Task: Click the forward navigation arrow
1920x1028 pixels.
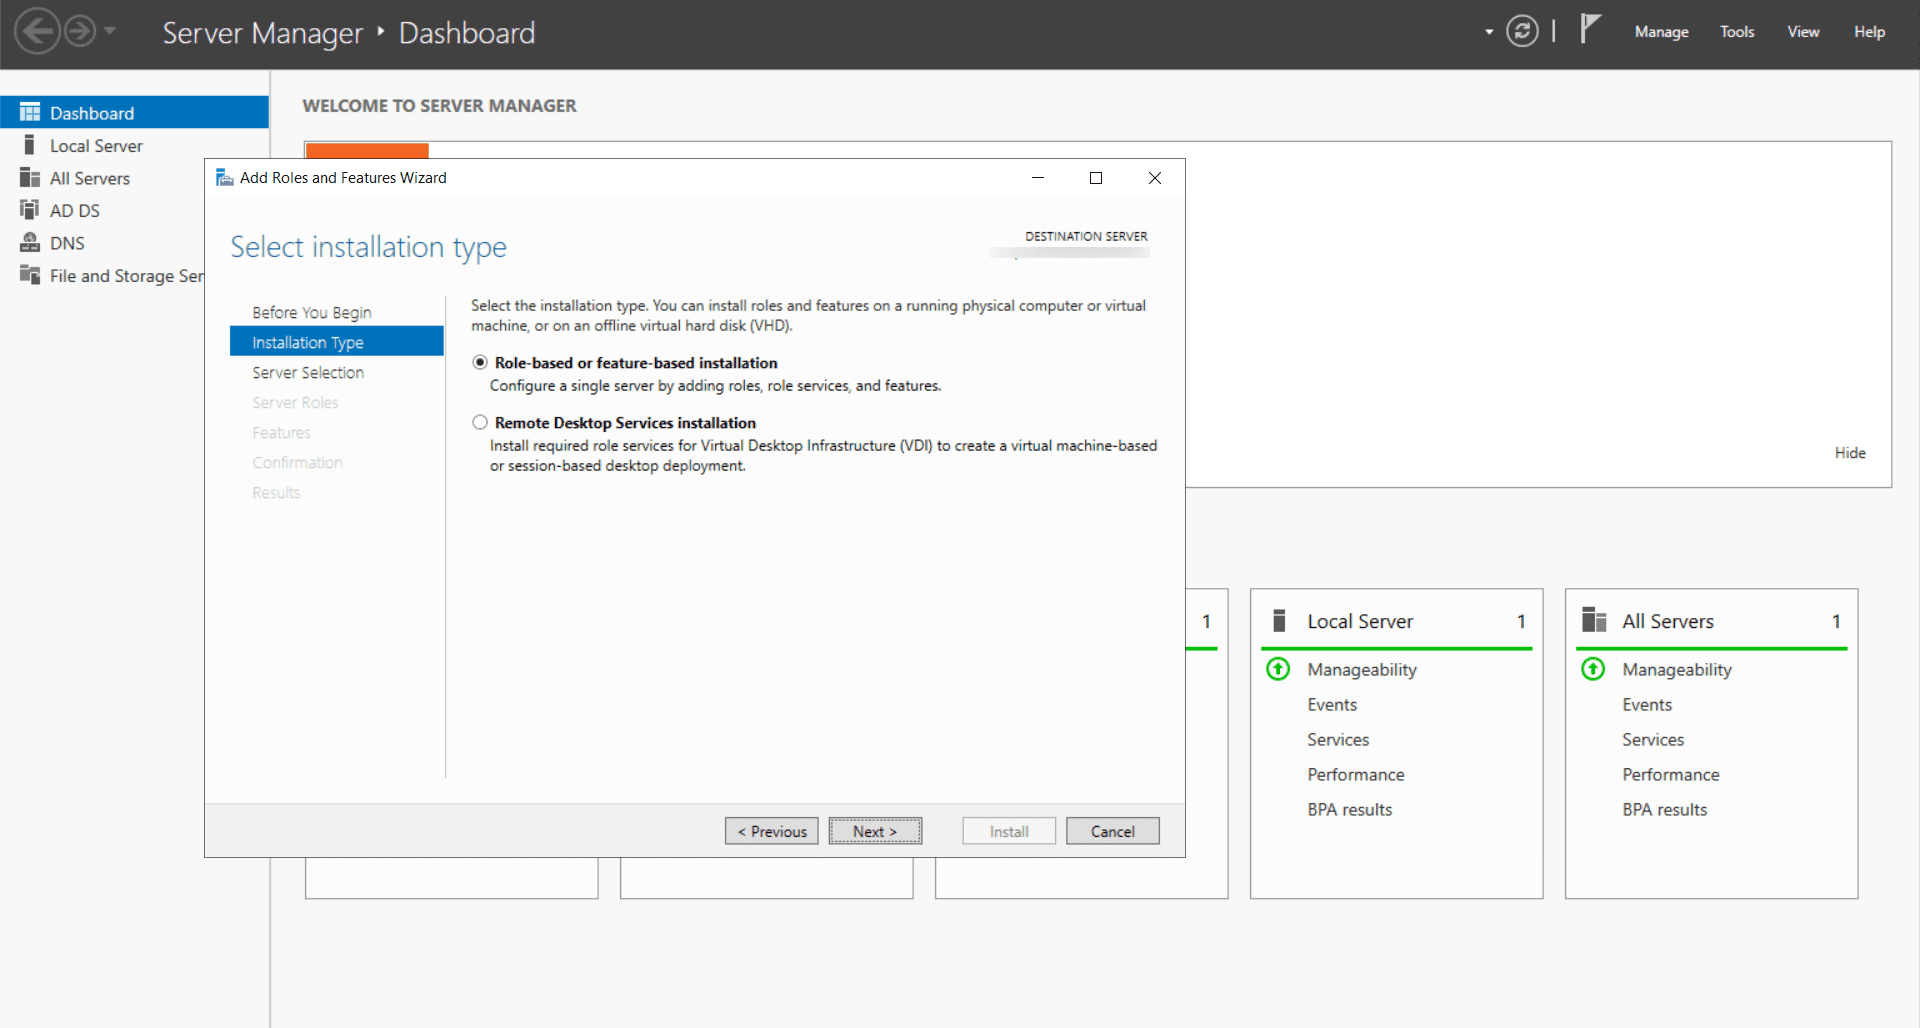Action: click(x=80, y=32)
